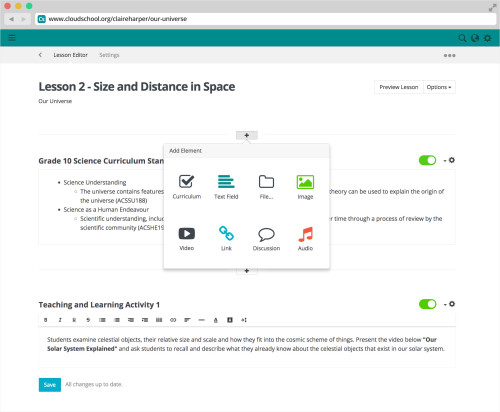Insert a horizontal rule
Viewport: 500px width, 412px height.
201,320
